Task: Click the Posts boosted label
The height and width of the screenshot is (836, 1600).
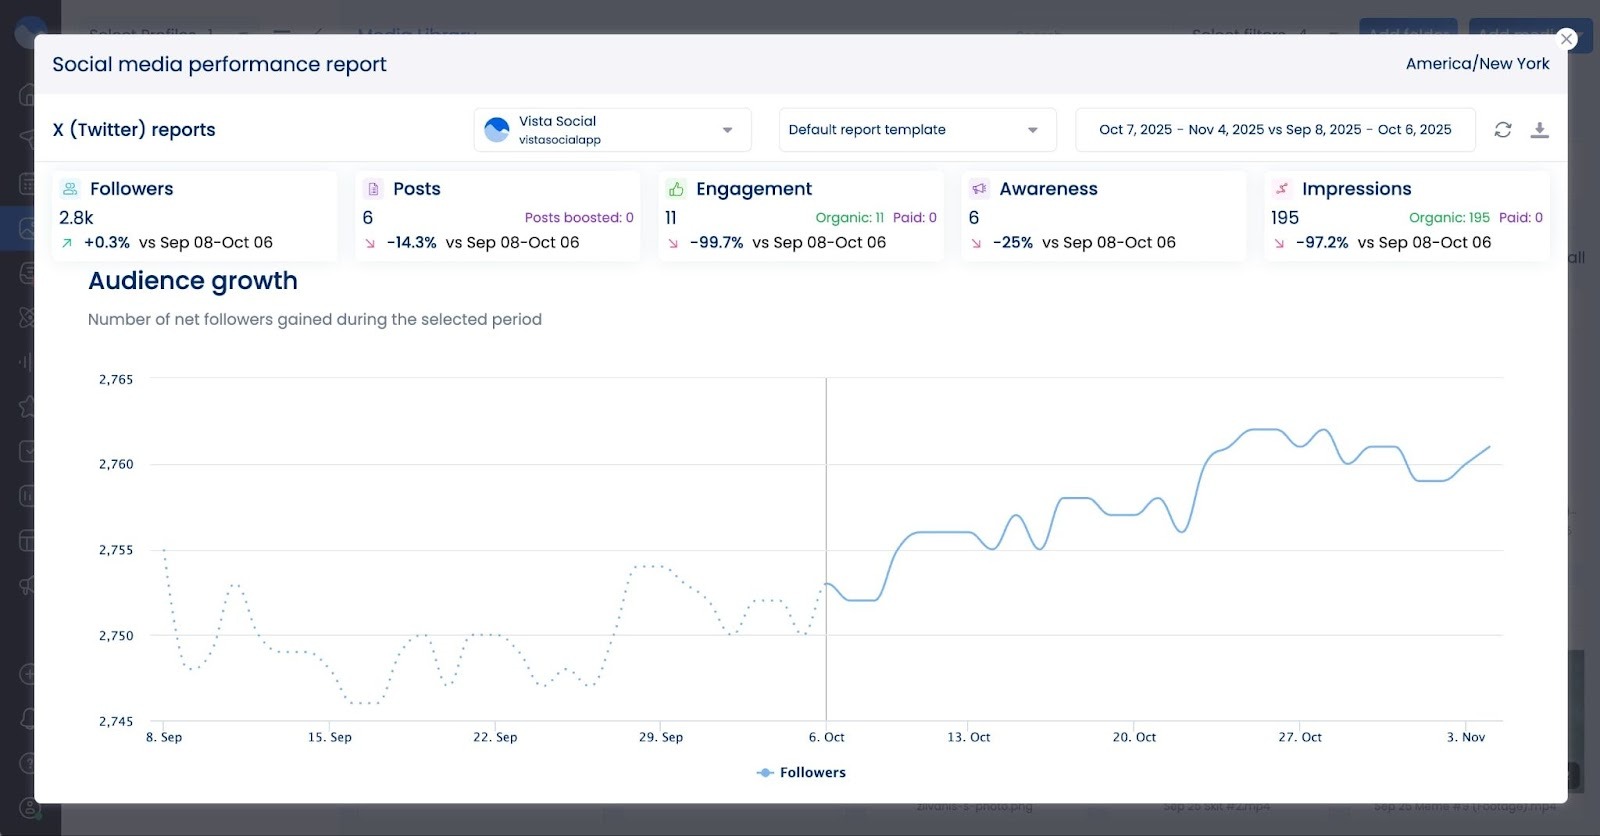Action: pyautogui.click(x=578, y=218)
